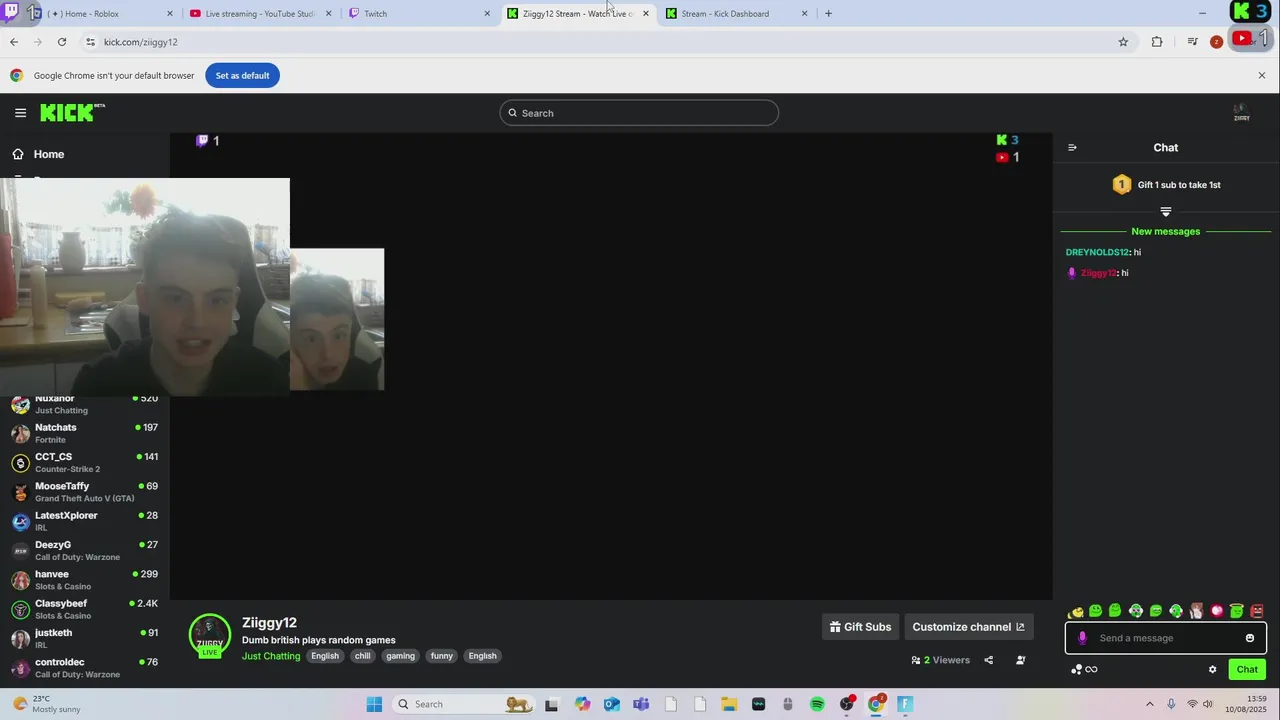1280x720 pixels.
Task: Open Natchats channel in sidebar
Action: [85, 433]
